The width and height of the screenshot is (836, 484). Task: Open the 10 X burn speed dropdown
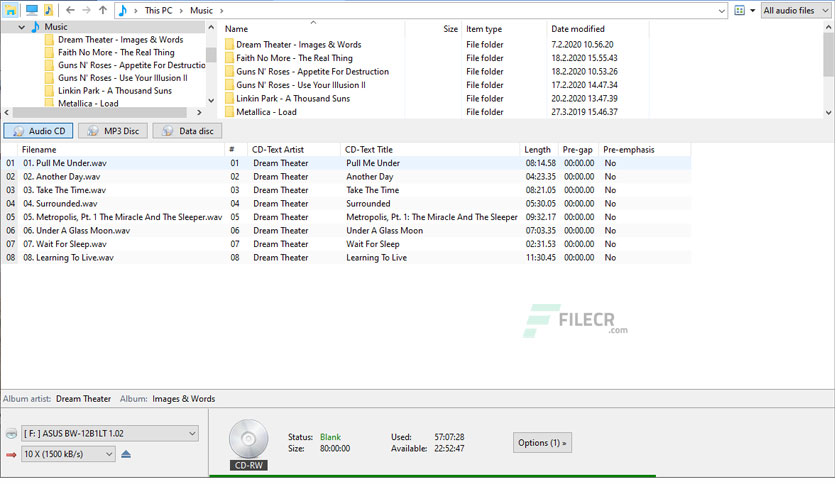pyautogui.click(x=68, y=454)
